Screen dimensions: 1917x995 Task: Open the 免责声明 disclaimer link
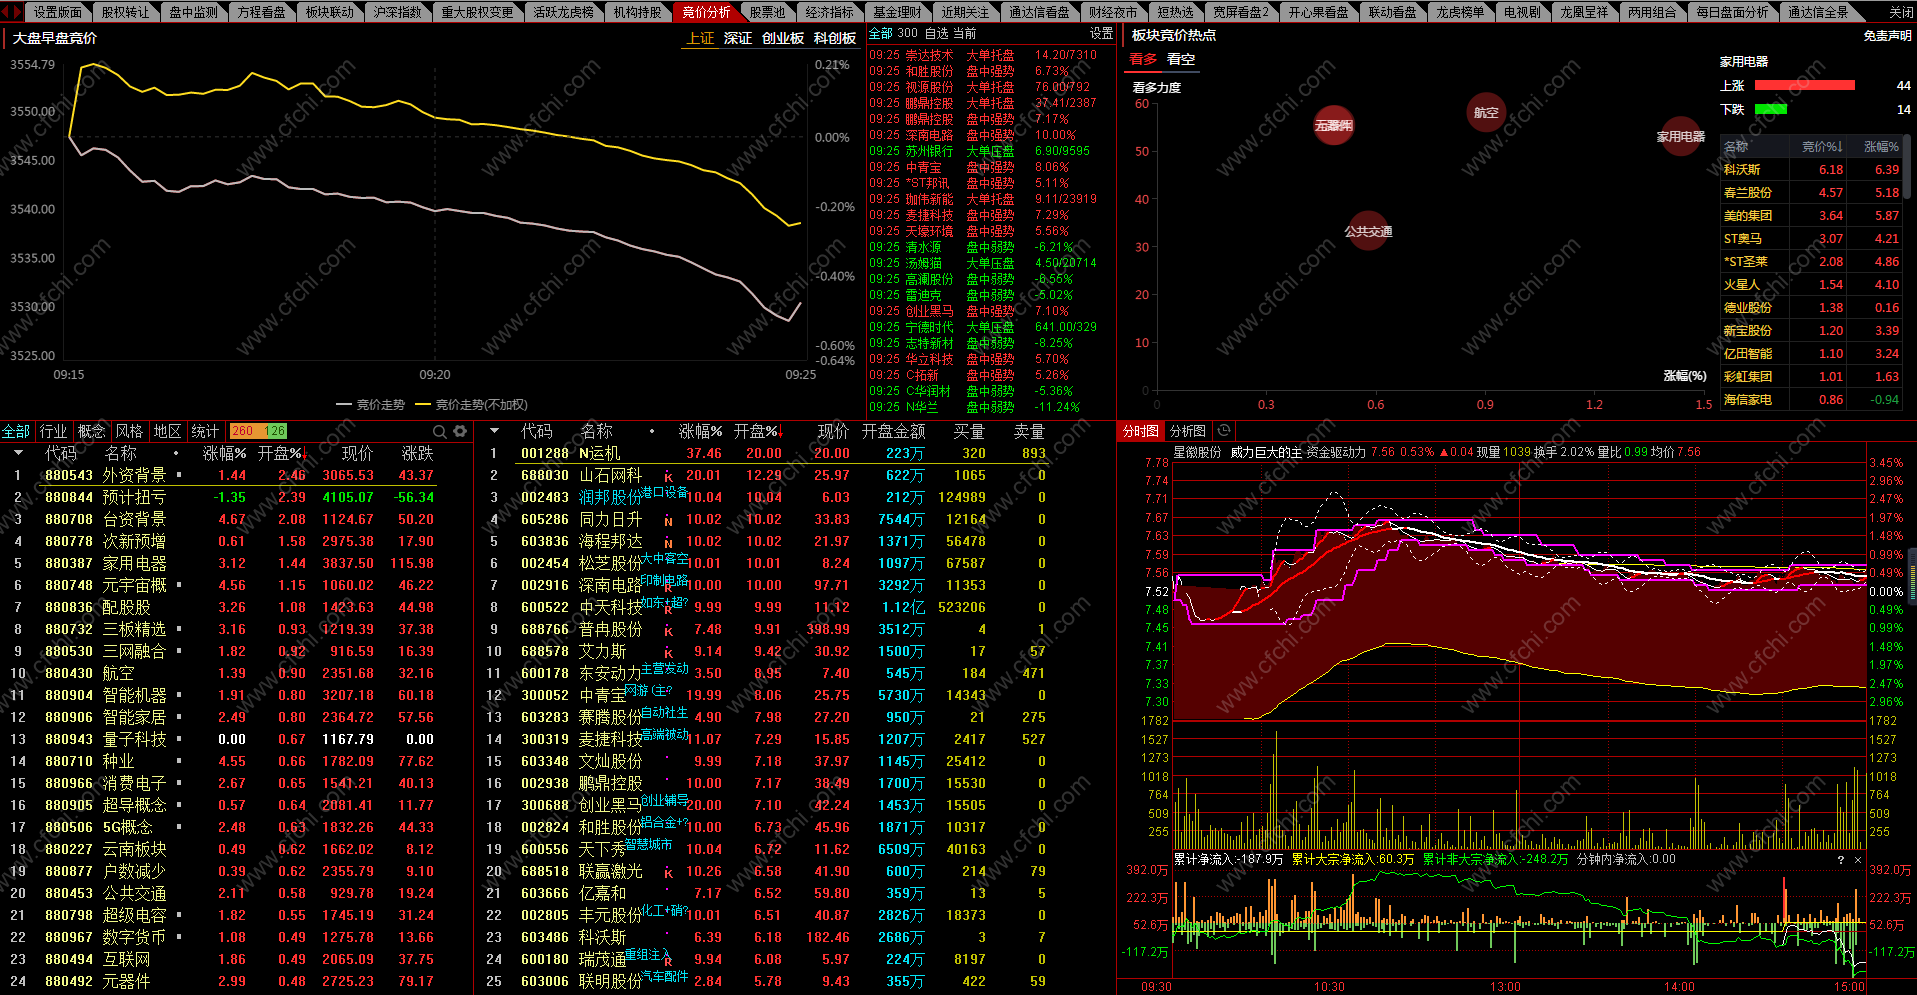pos(1887,36)
